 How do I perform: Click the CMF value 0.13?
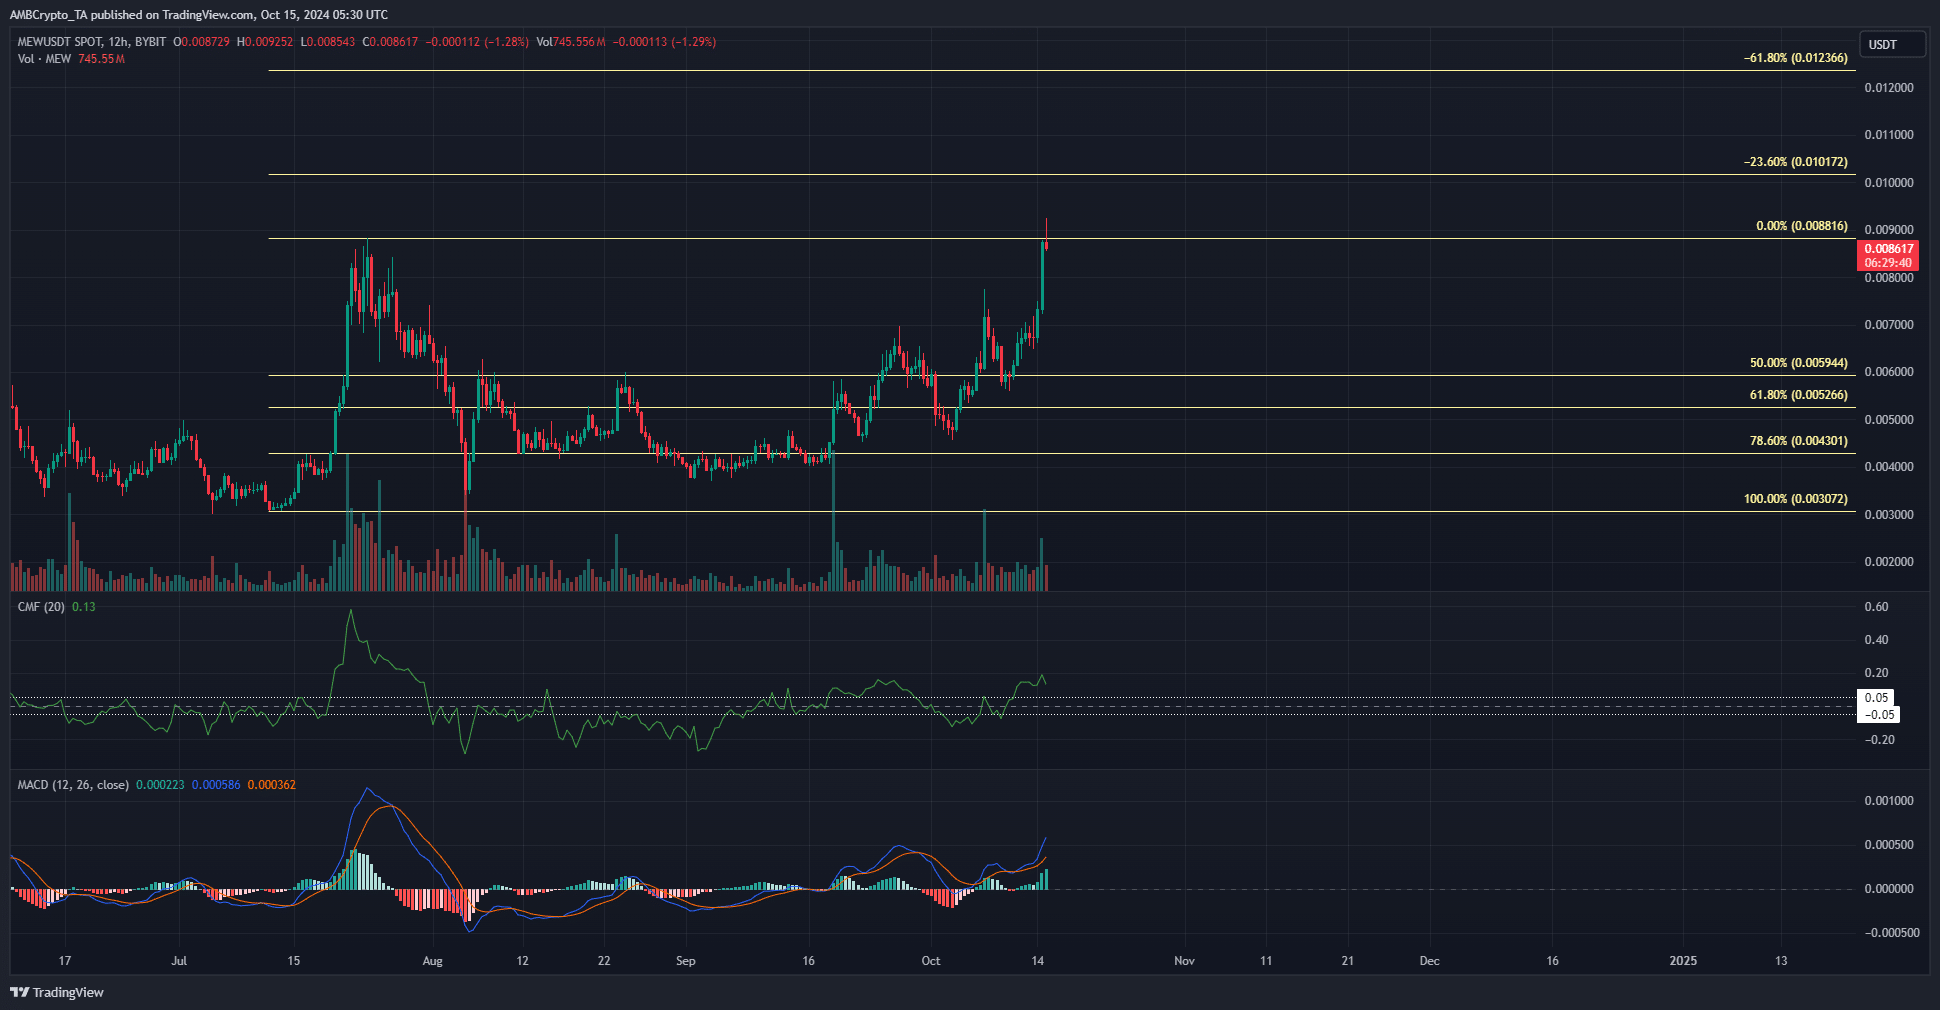[84, 607]
